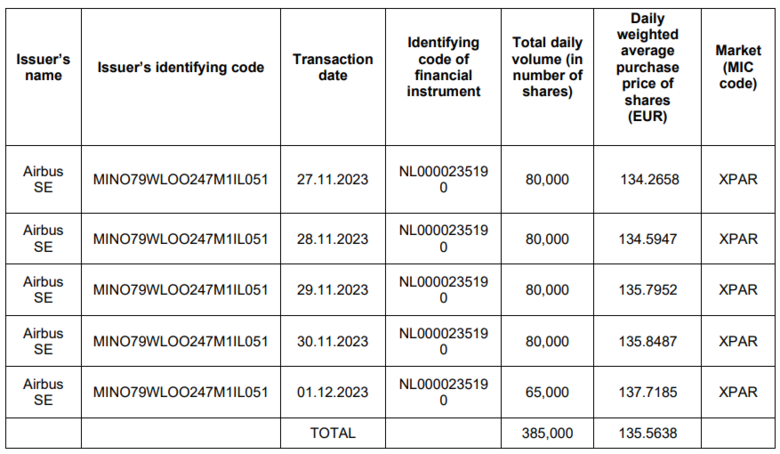Select the "Total daily volume" header cell
This screenshot has width=780, height=454.
coord(547,68)
